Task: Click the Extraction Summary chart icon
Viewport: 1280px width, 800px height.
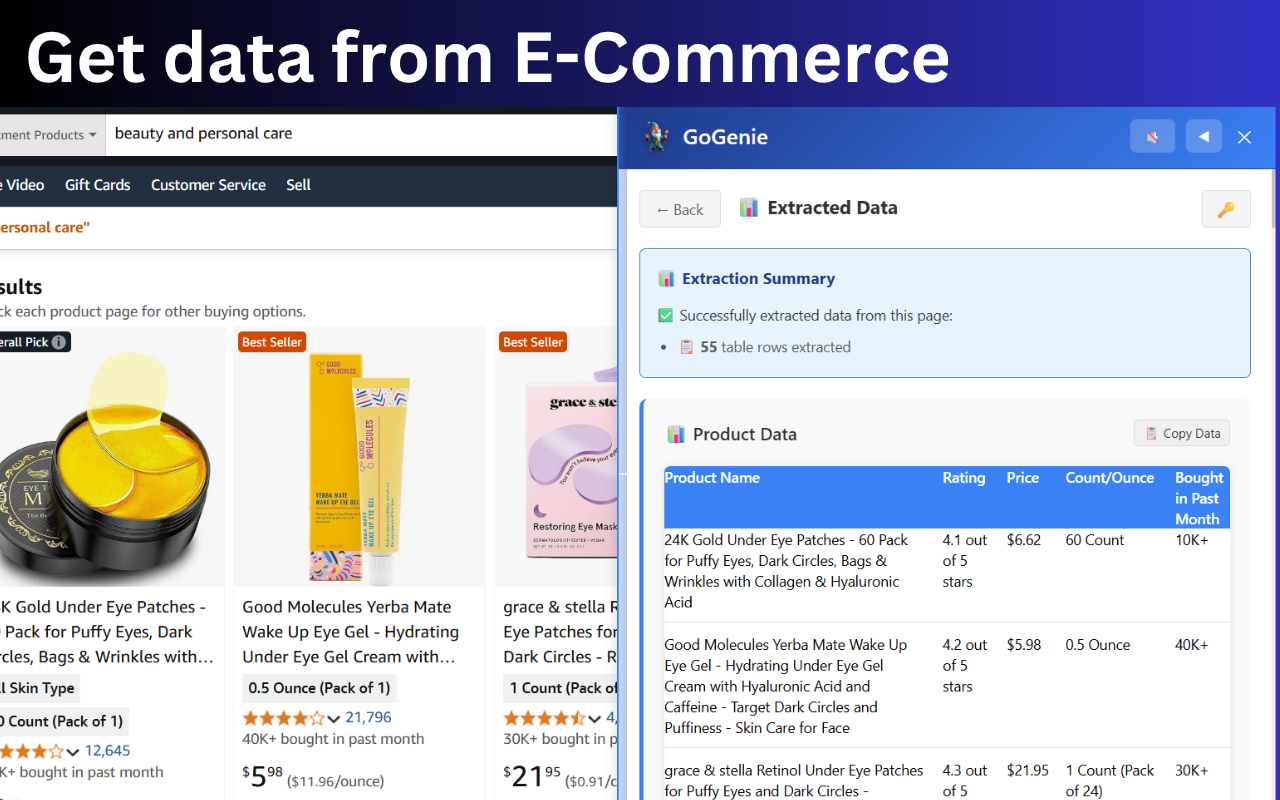Action: [x=666, y=279]
